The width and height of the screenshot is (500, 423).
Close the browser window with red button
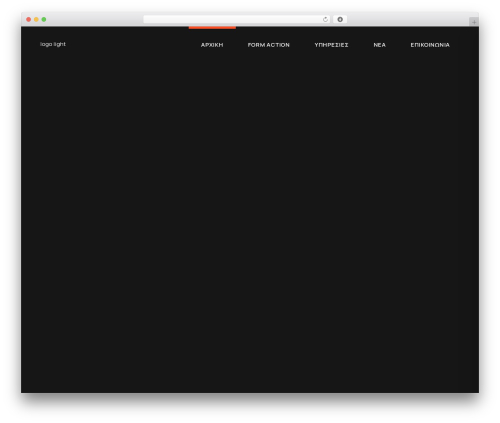29,19
